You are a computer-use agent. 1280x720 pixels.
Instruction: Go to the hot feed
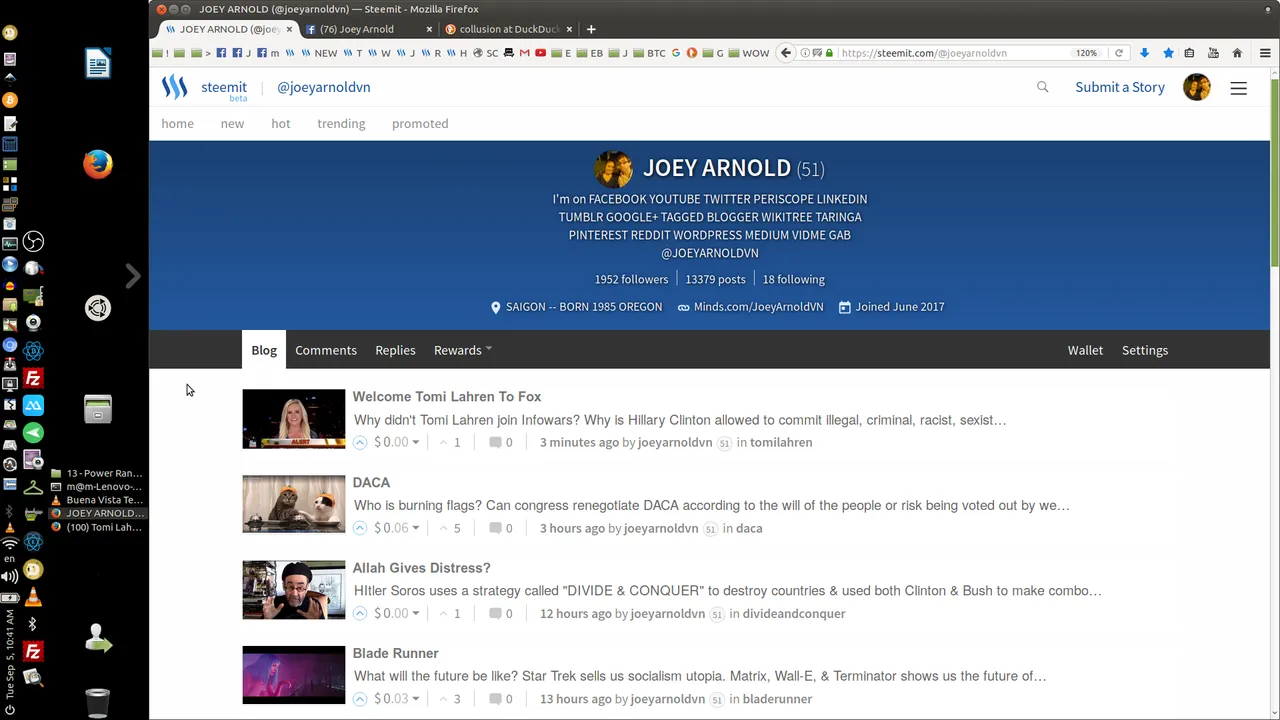[281, 123]
